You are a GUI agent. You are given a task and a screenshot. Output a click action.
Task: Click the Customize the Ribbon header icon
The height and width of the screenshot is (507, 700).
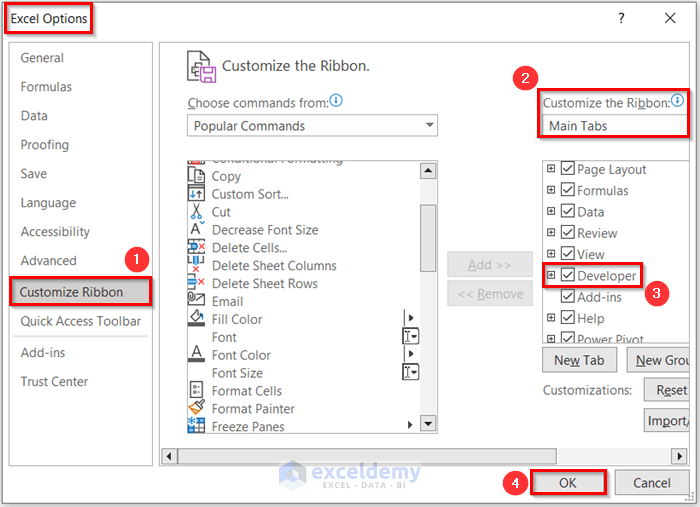pyautogui.click(x=201, y=66)
